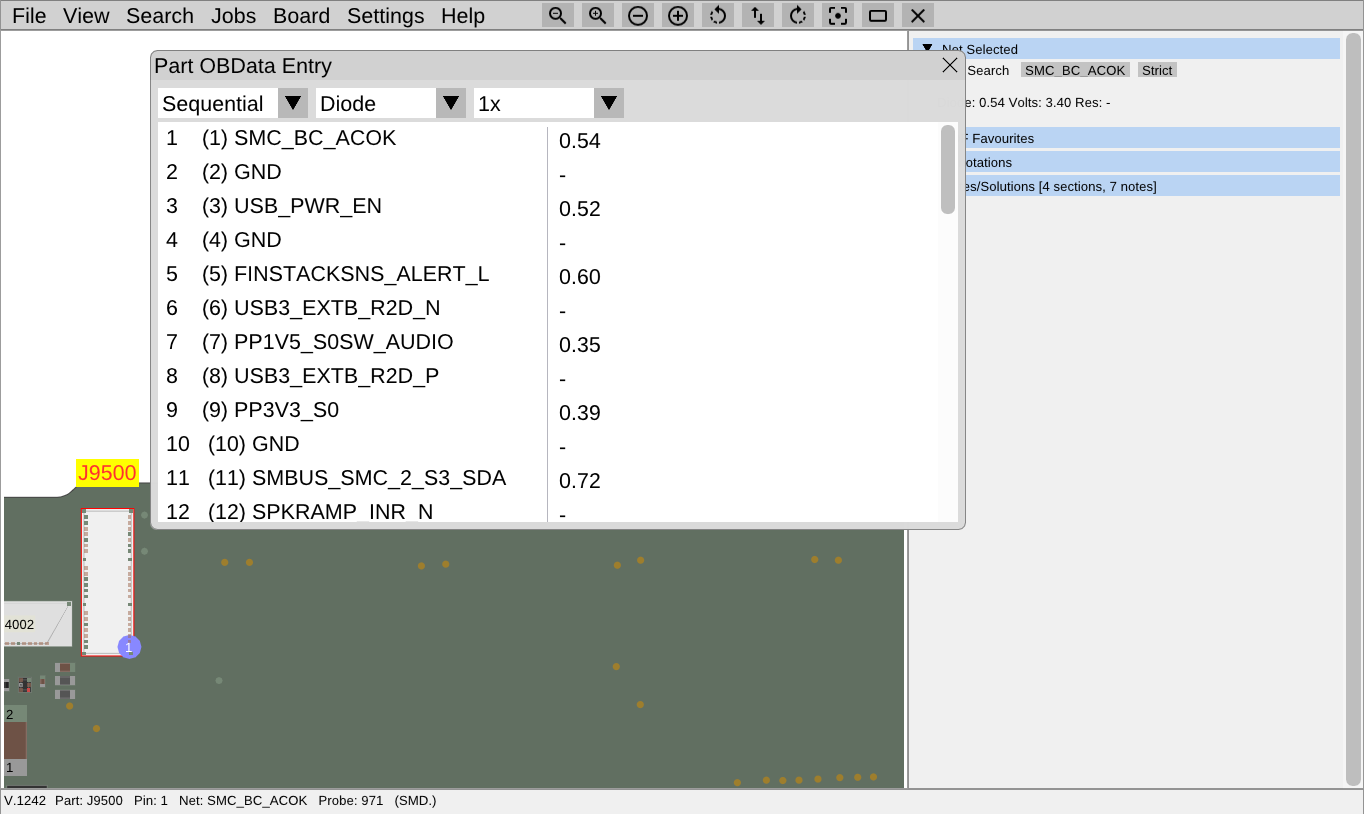The height and width of the screenshot is (814, 1364).
Task: Rotate the board view clockwise
Action: pos(797,15)
